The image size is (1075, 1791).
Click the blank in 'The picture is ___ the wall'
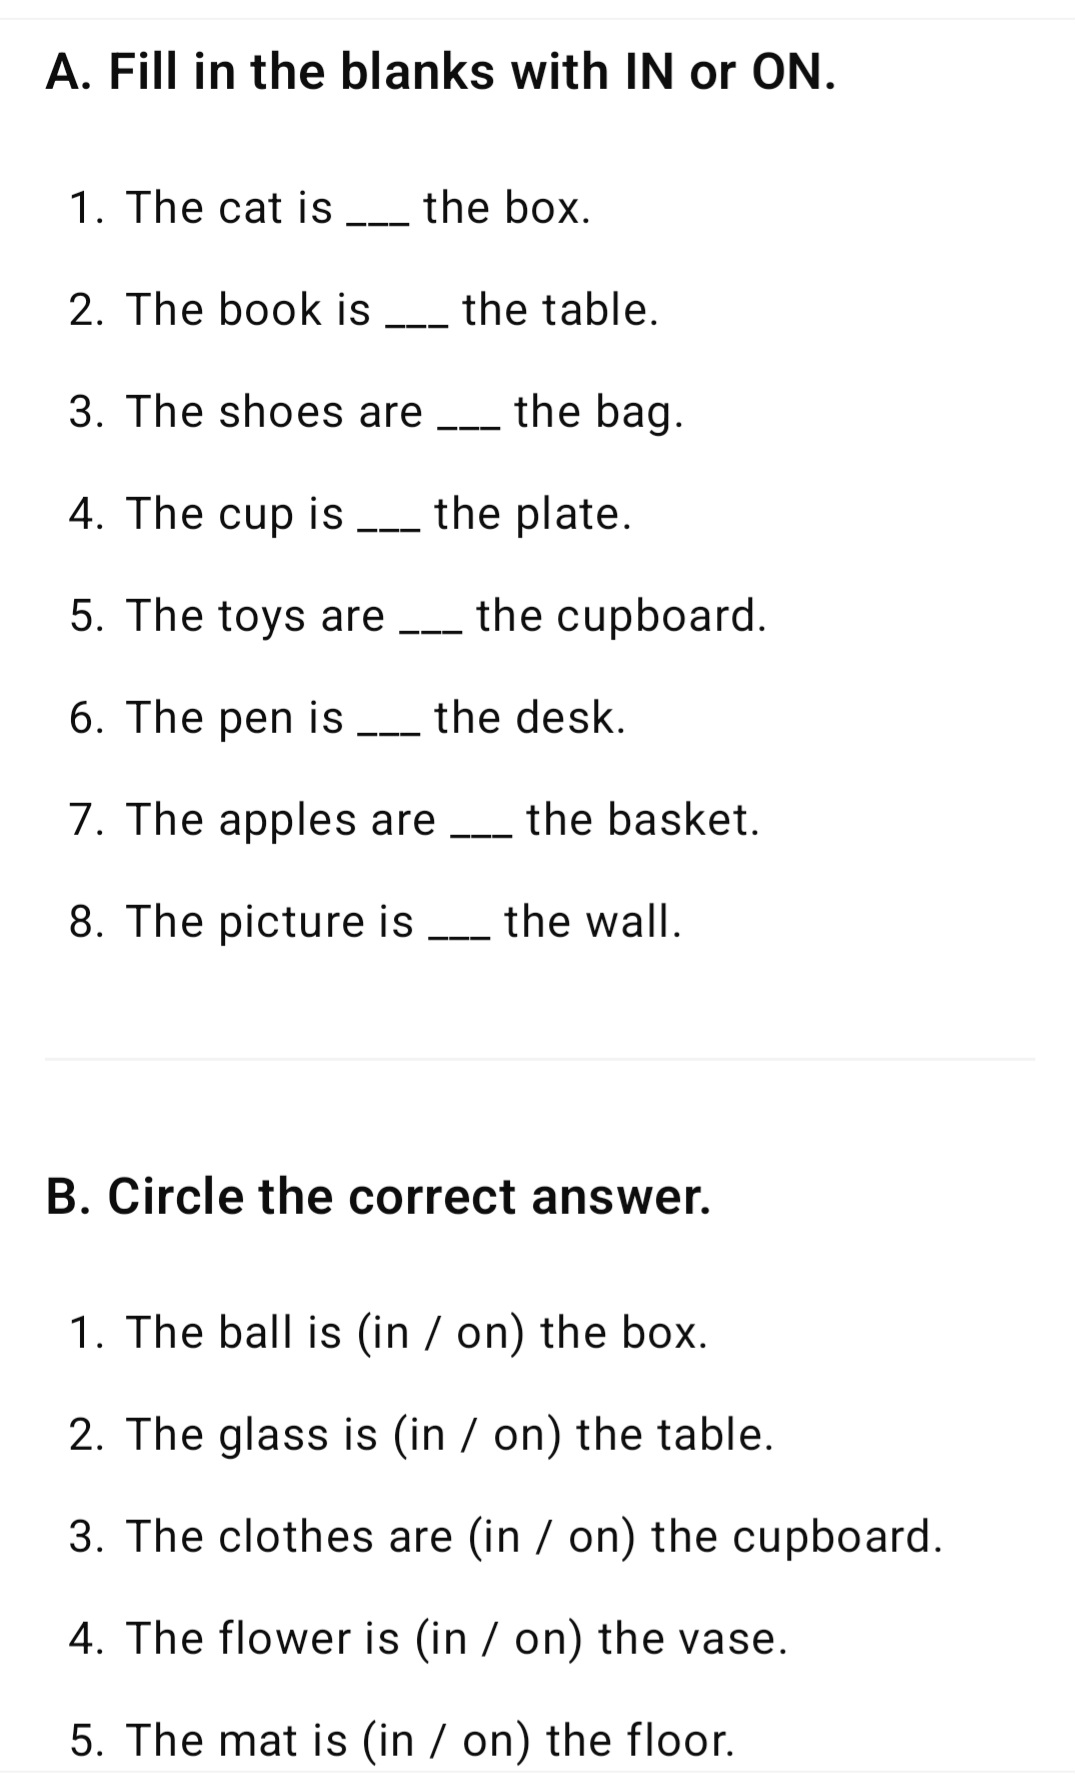click(459, 936)
